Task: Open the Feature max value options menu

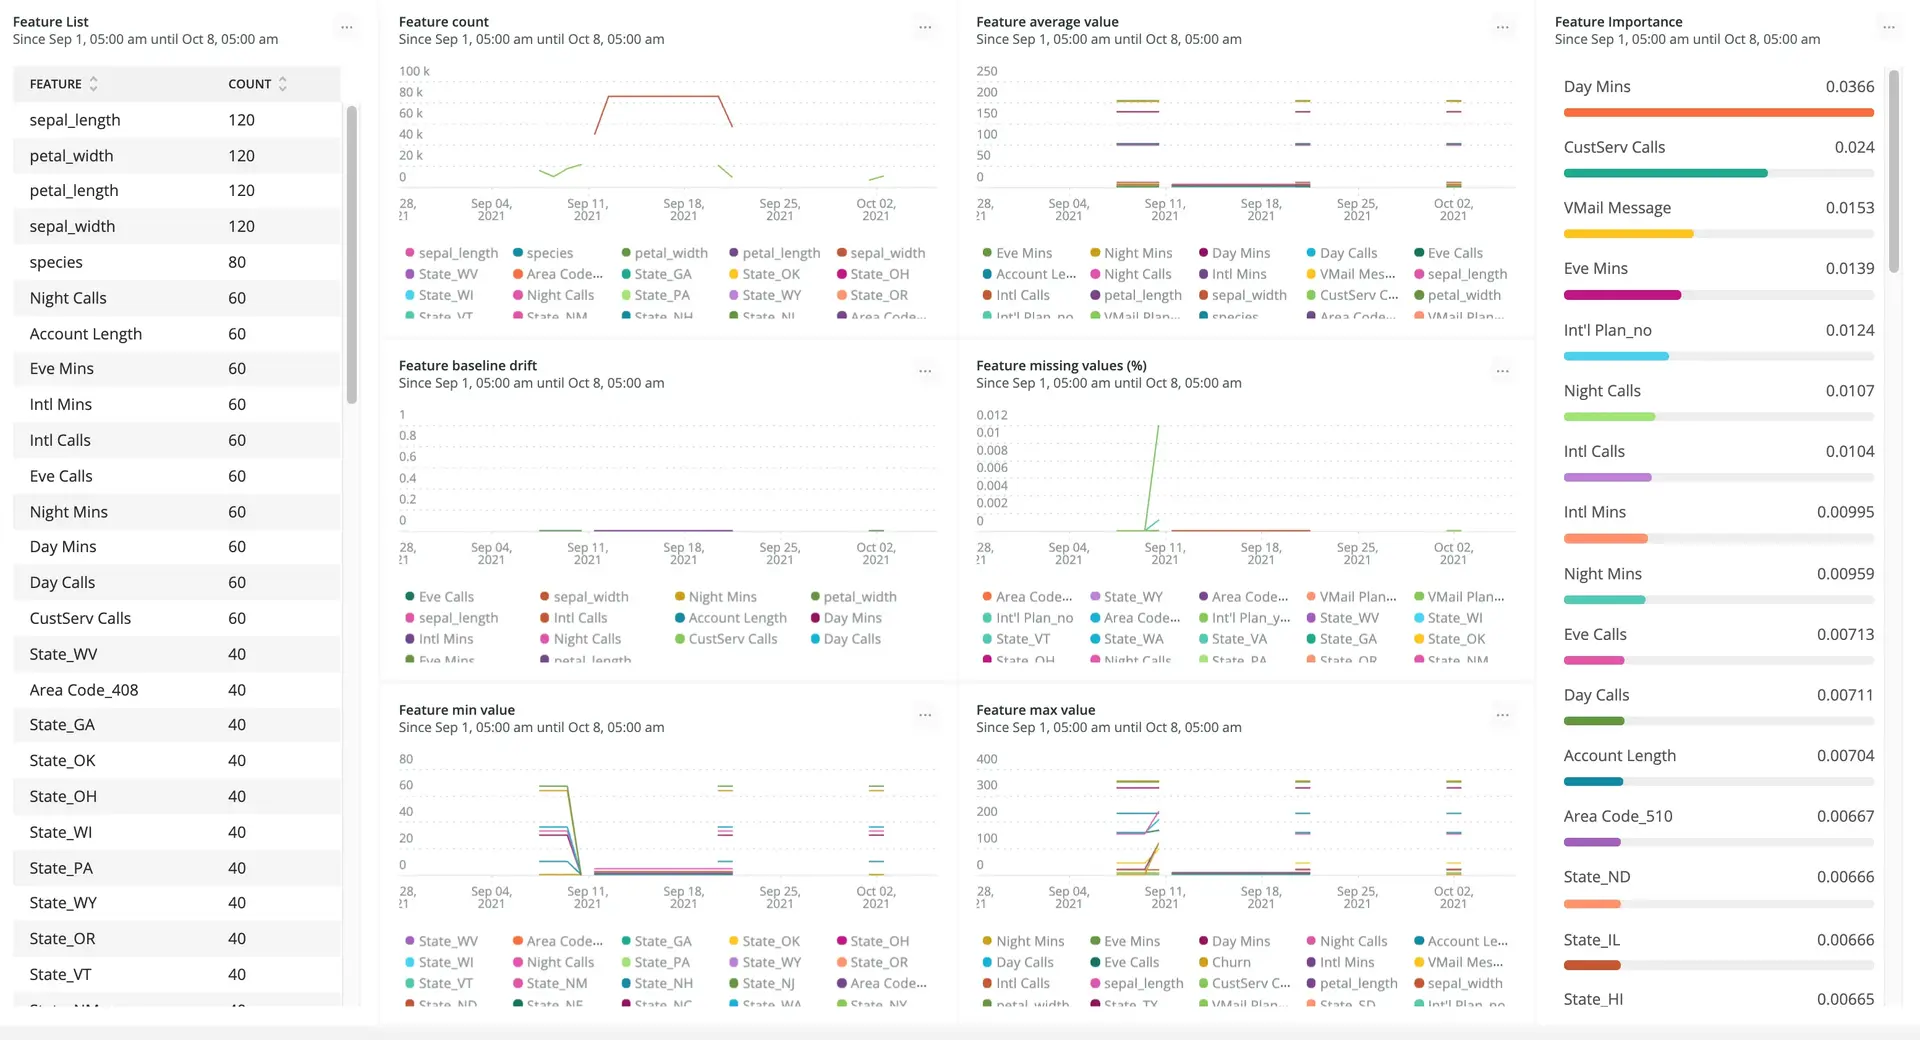Action: pos(1502,716)
